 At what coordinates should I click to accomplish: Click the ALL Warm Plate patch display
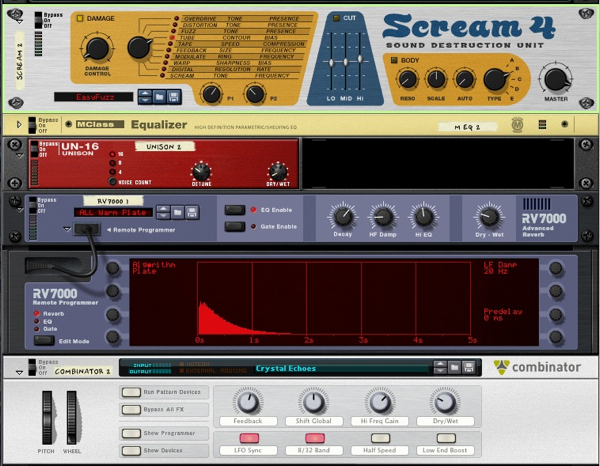(113, 212)
